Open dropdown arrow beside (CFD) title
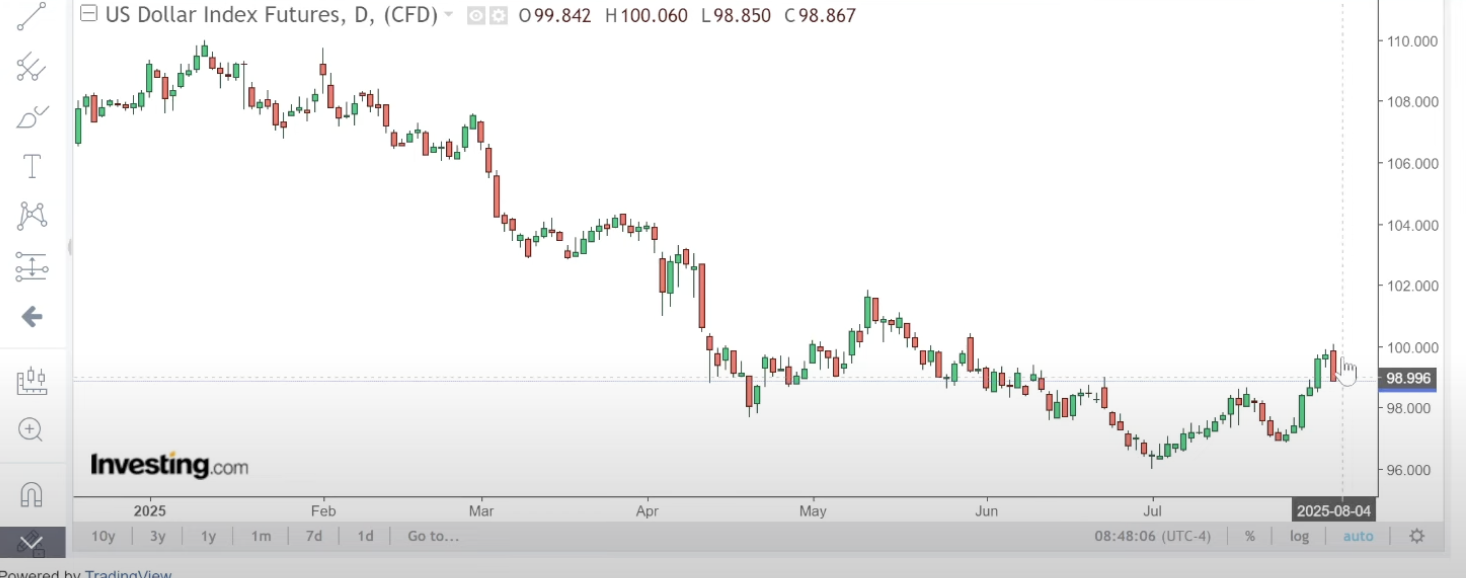1466x578 pixels. [448, 15]
